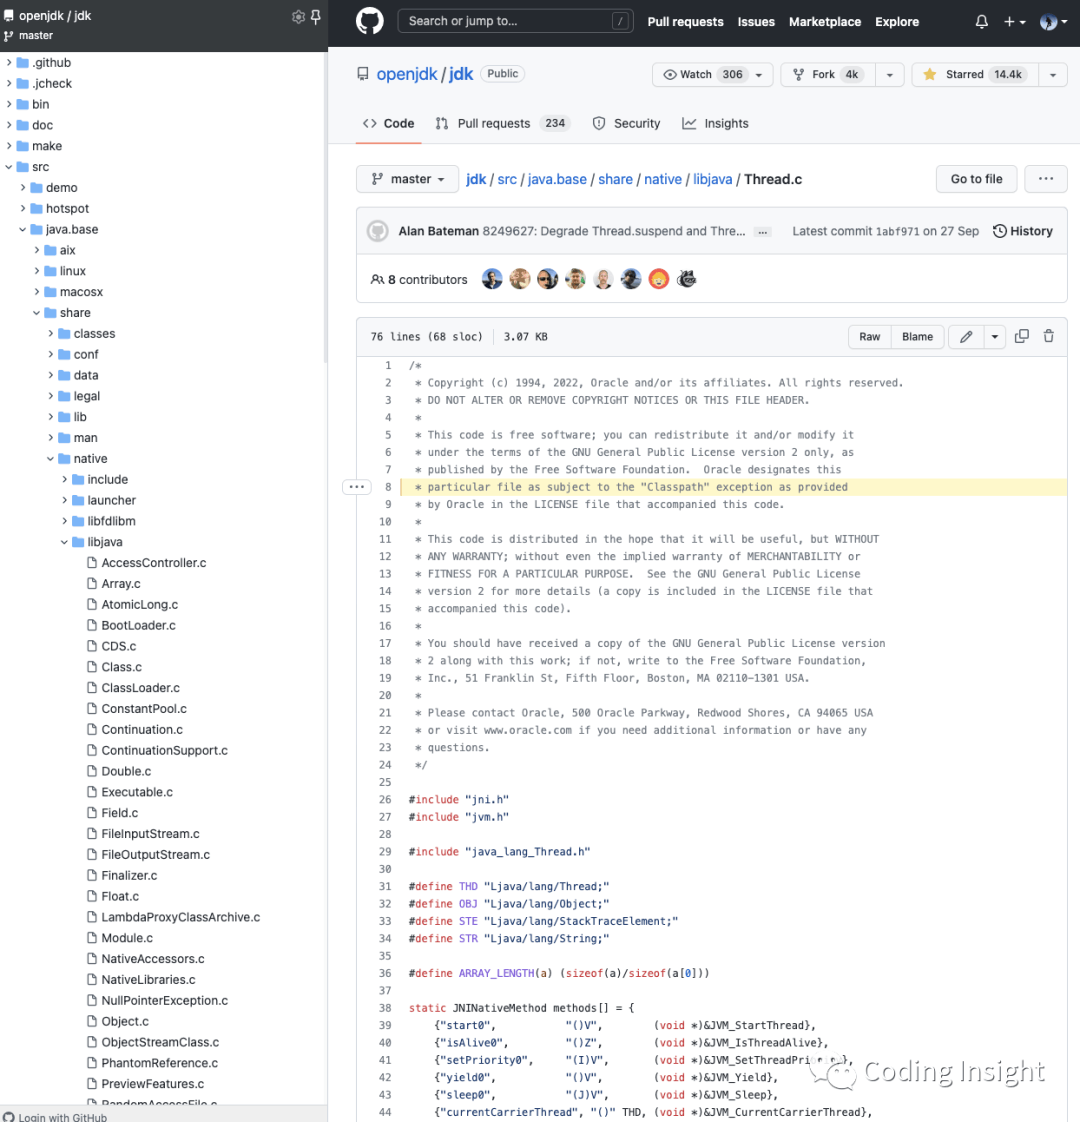Click the Alan Bateman author link
The height and width of the screenshot is (1122, 1080).
click(x=438, y=231)
